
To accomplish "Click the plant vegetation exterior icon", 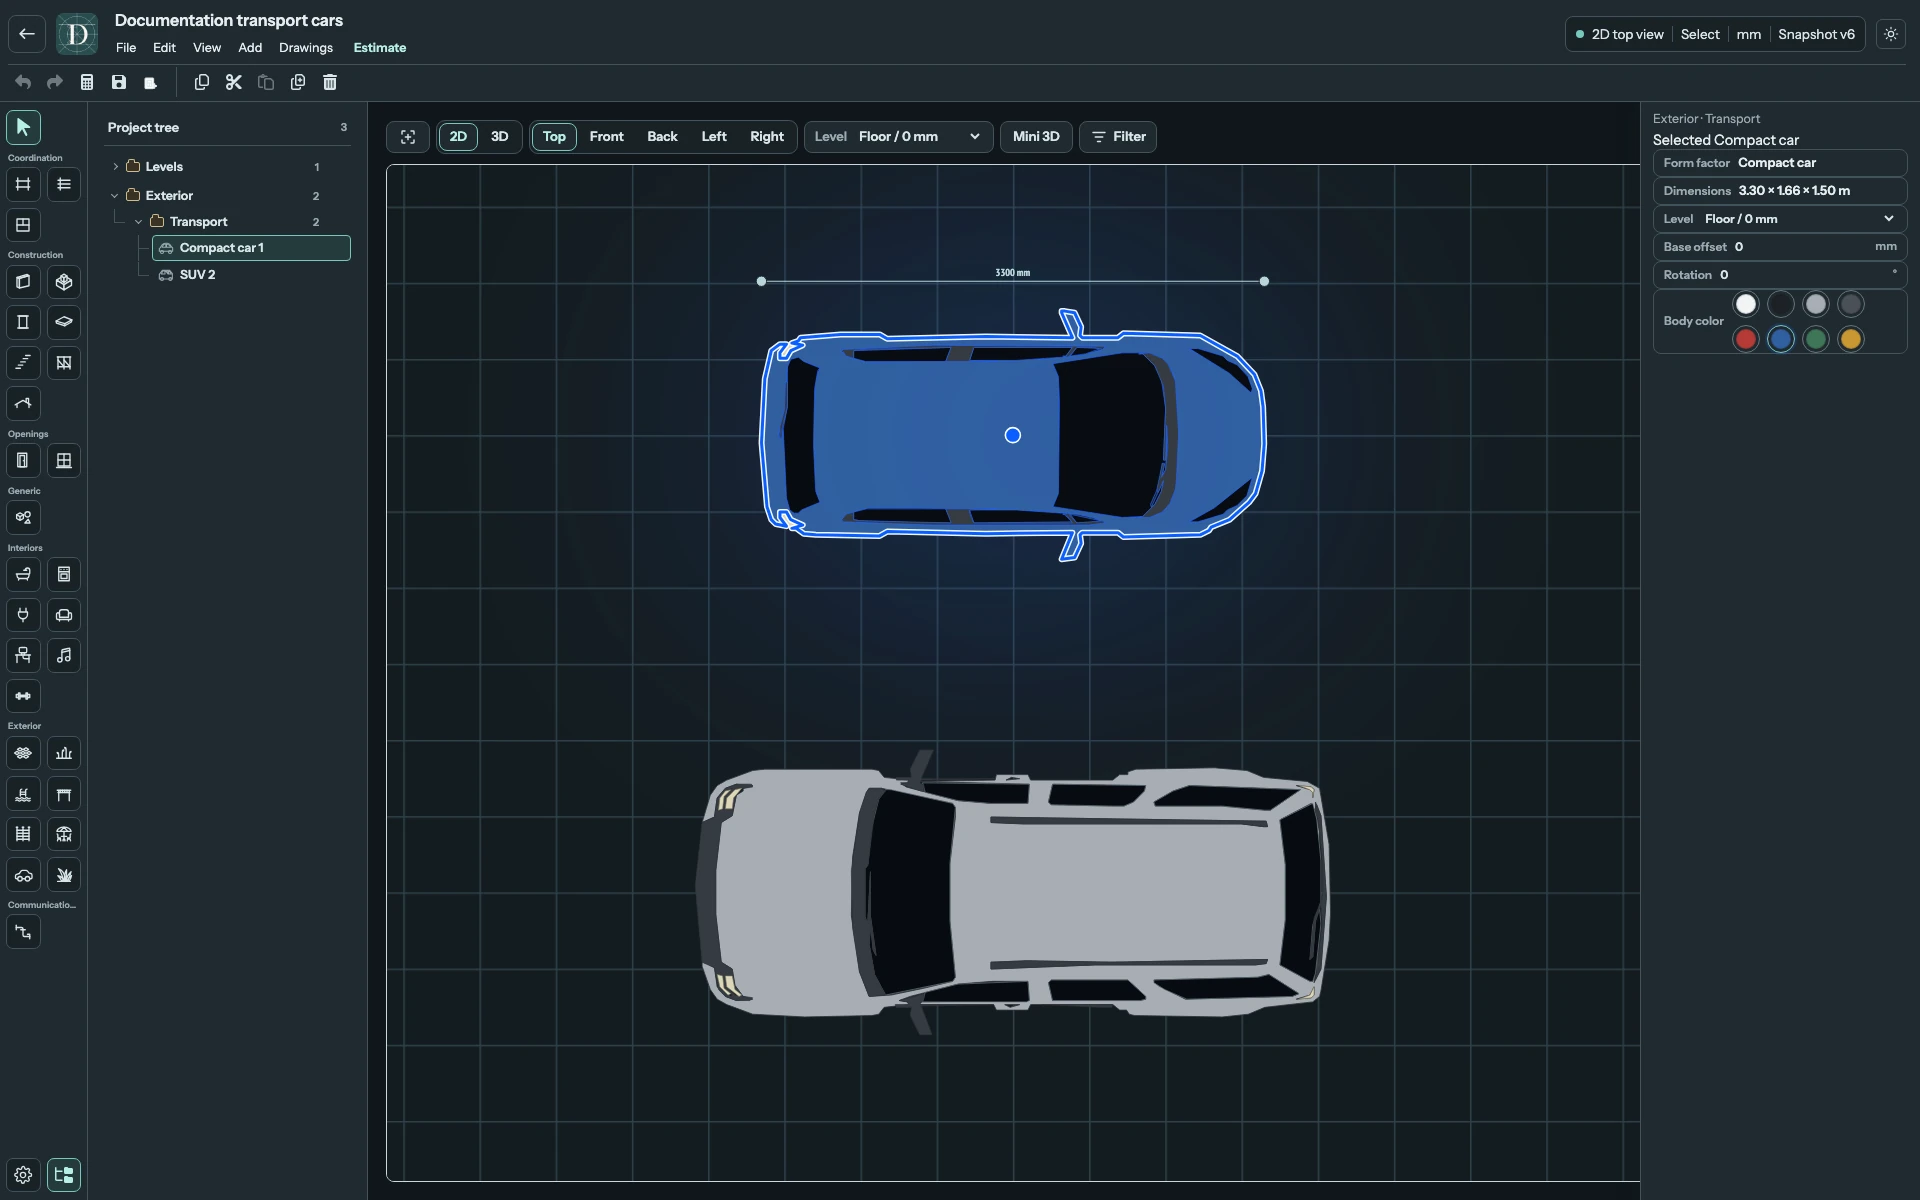I will click(x=64, y=875).
